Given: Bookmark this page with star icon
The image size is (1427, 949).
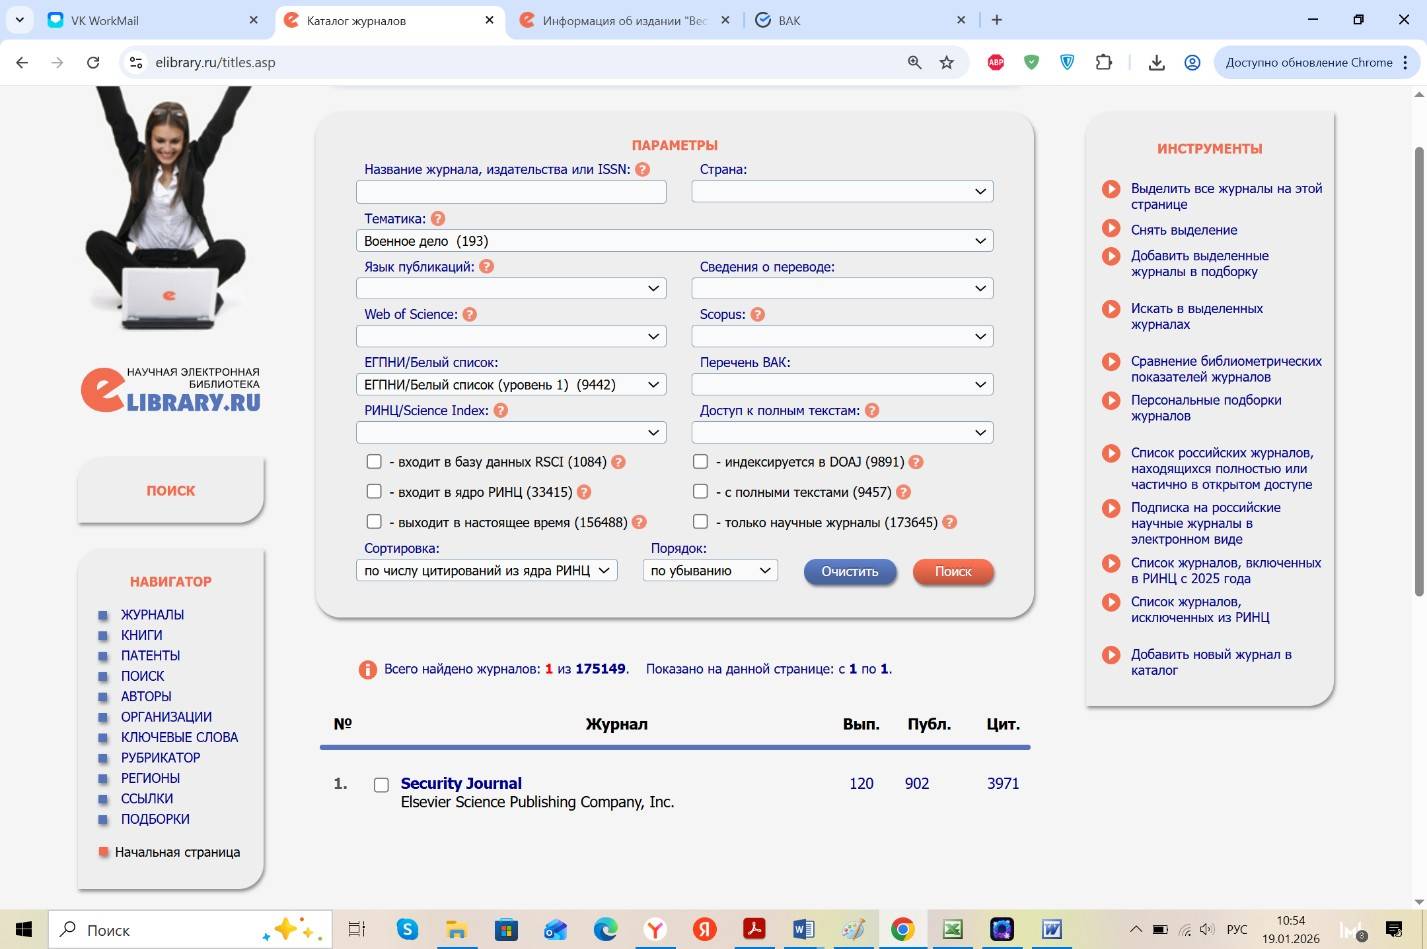Looking at the screenshot, I should (x=947, y=62).
